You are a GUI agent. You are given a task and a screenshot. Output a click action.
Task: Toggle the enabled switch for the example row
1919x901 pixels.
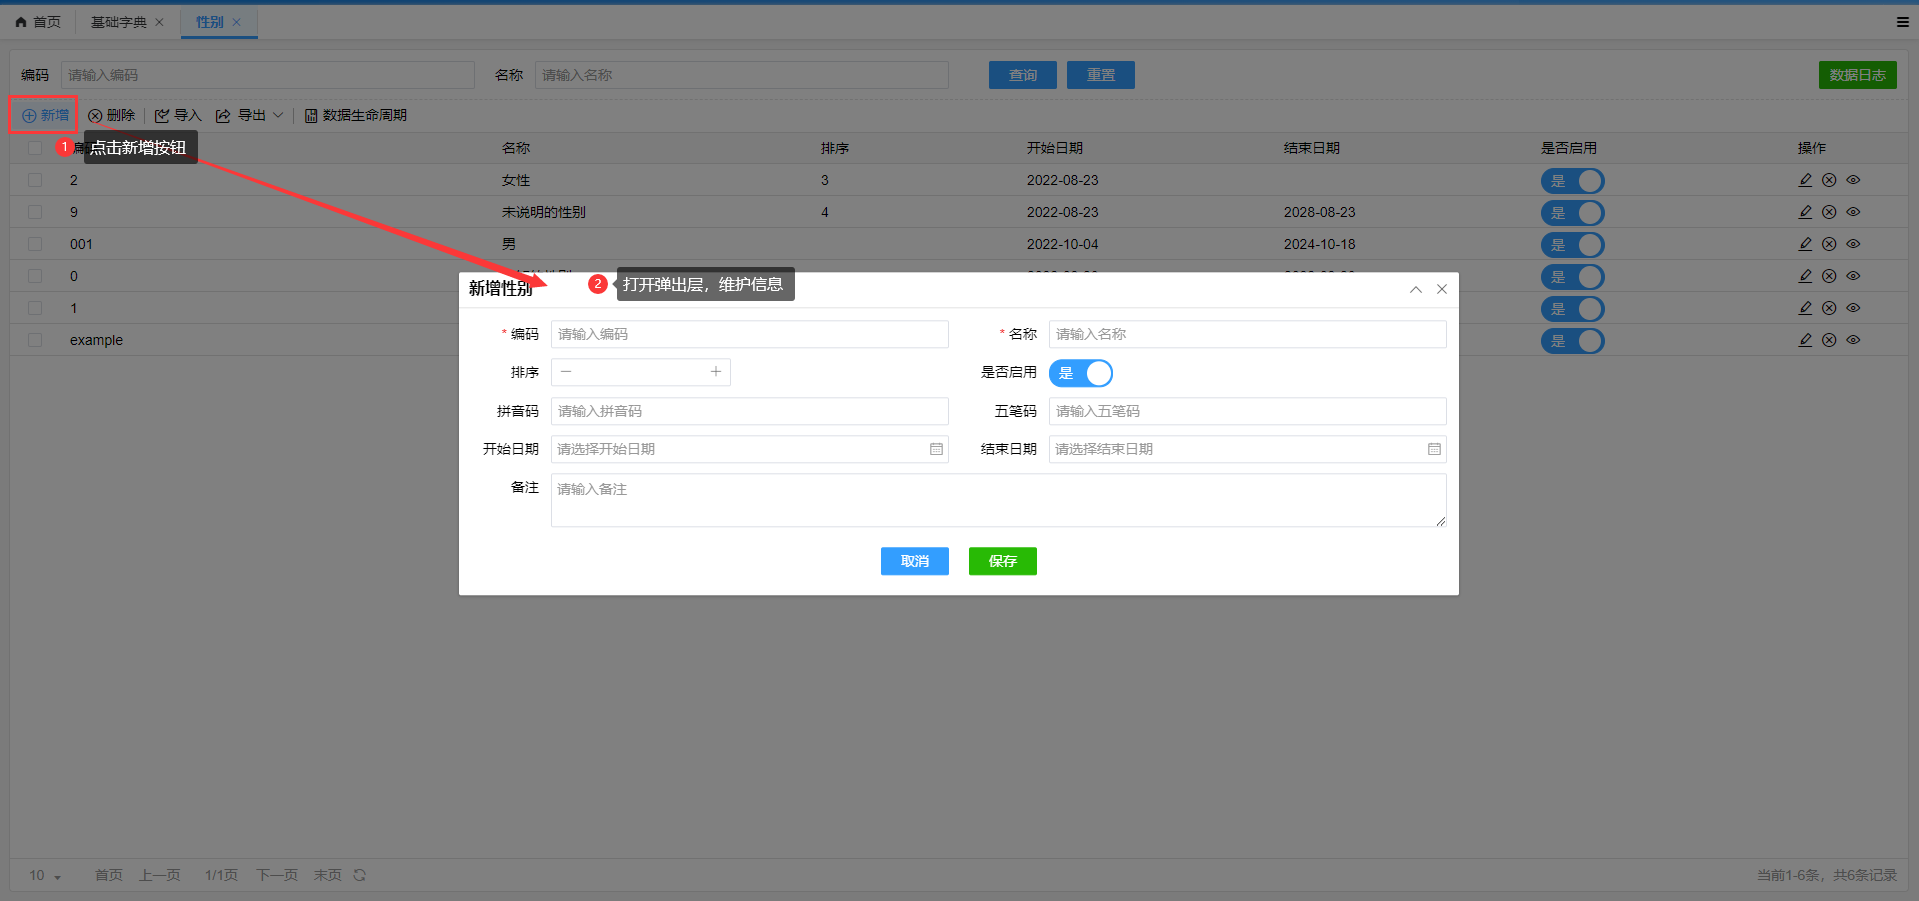point(1572,341)
